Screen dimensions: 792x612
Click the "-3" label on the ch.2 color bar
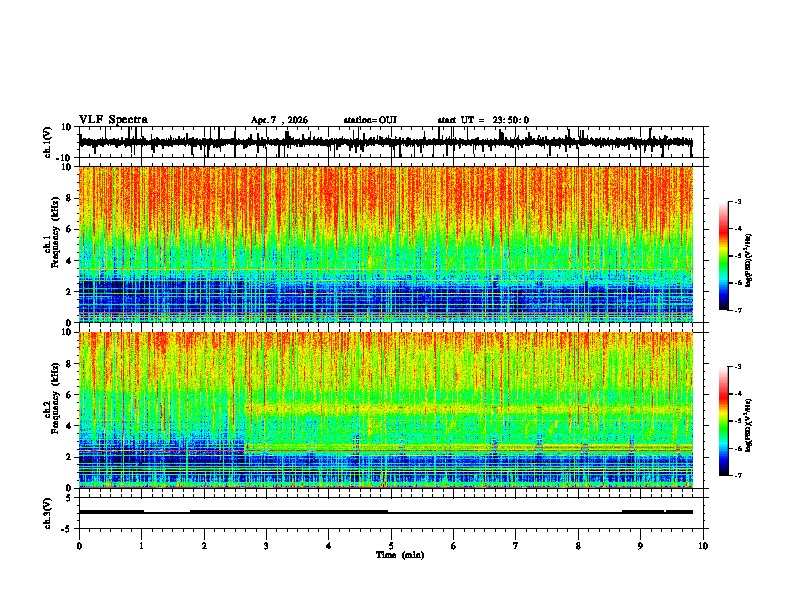[x=738, y=367]
